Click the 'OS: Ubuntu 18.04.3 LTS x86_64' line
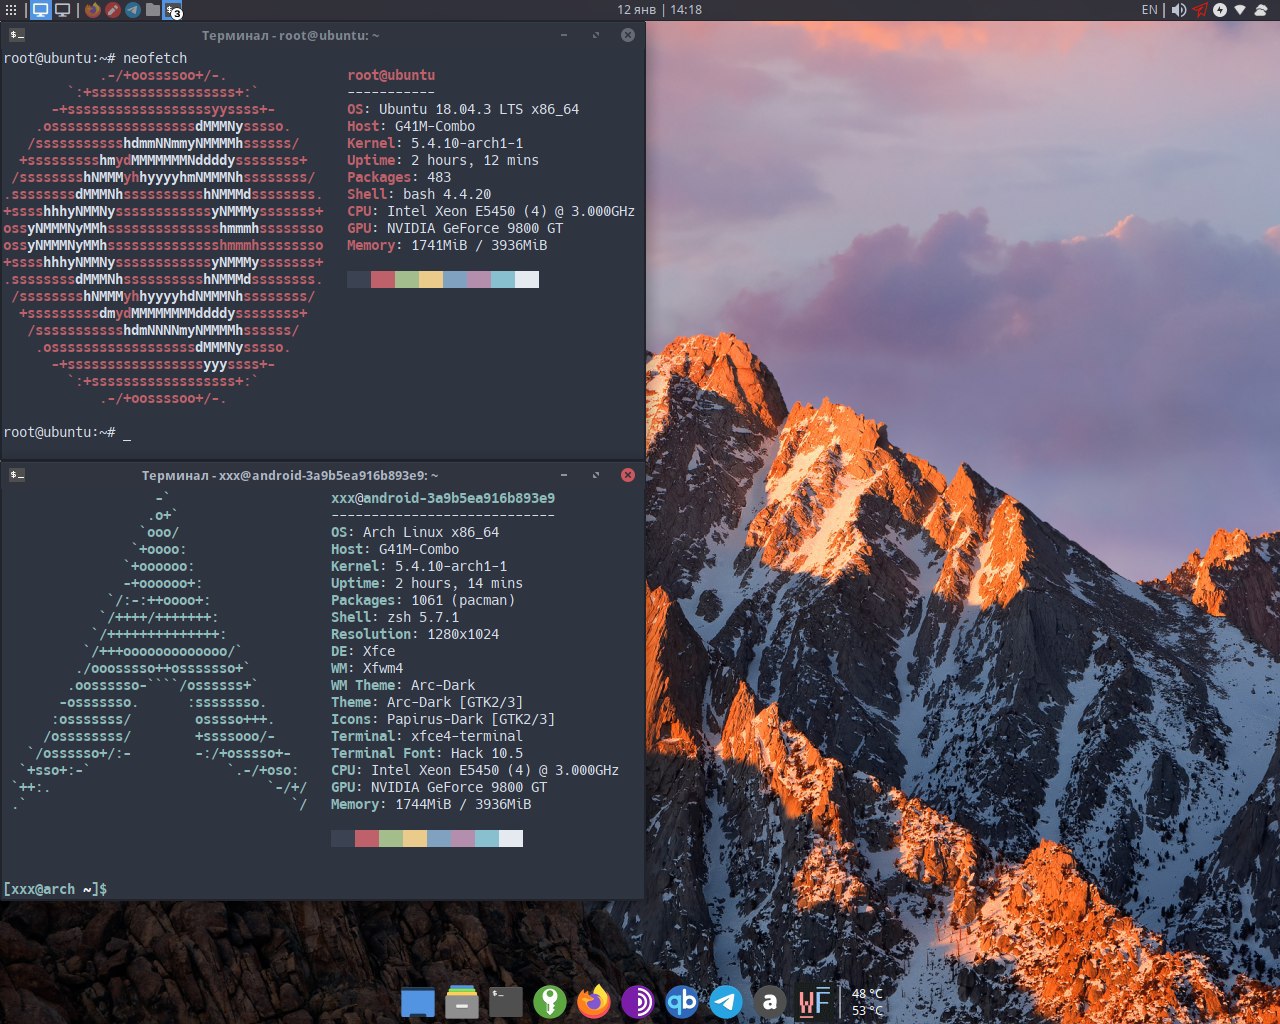 463,109
